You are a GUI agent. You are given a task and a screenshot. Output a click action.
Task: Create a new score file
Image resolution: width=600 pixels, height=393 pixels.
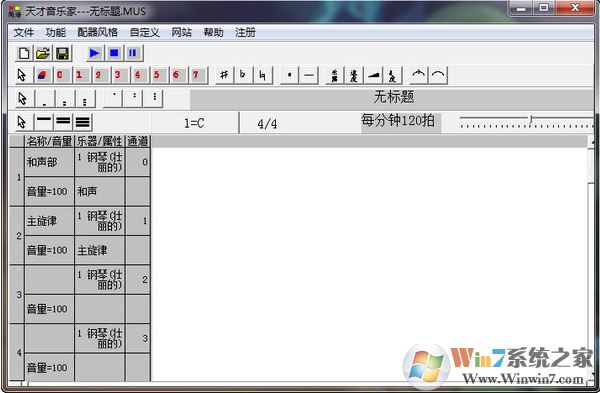point(24,53)
